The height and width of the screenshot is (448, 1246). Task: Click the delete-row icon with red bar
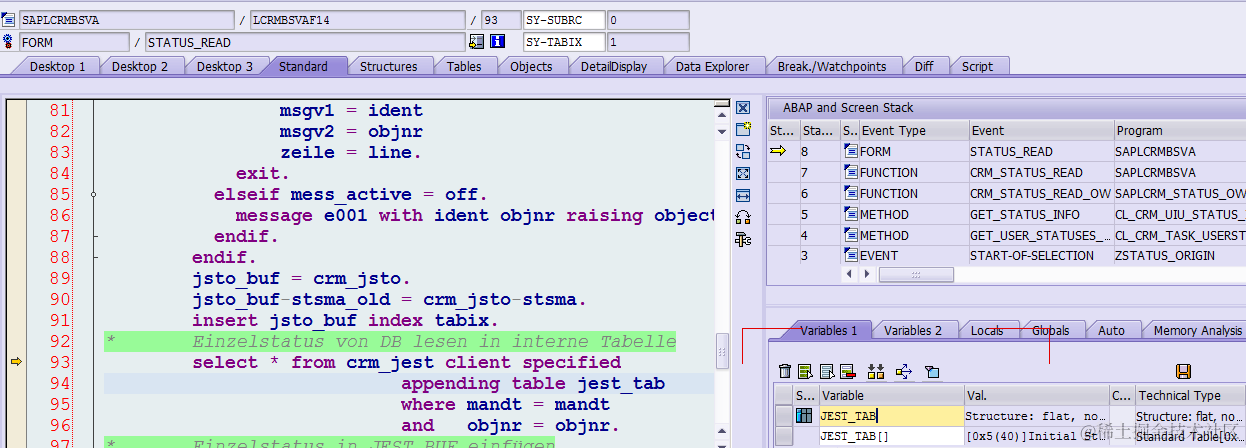848,372
